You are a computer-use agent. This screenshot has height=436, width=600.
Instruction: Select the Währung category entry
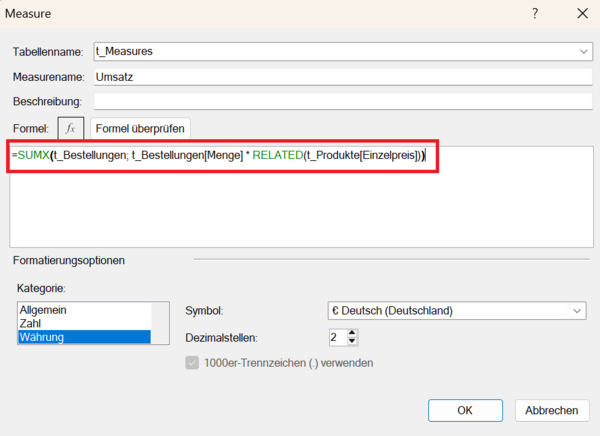point(45,337)
